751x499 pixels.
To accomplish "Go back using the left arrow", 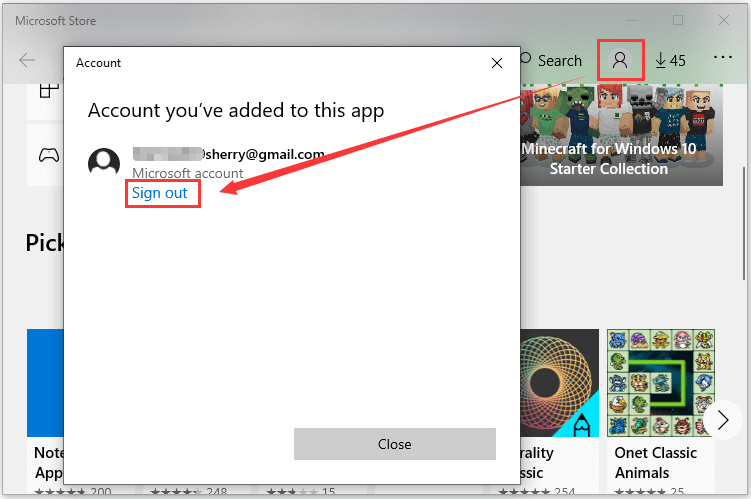I will [27, 60].
